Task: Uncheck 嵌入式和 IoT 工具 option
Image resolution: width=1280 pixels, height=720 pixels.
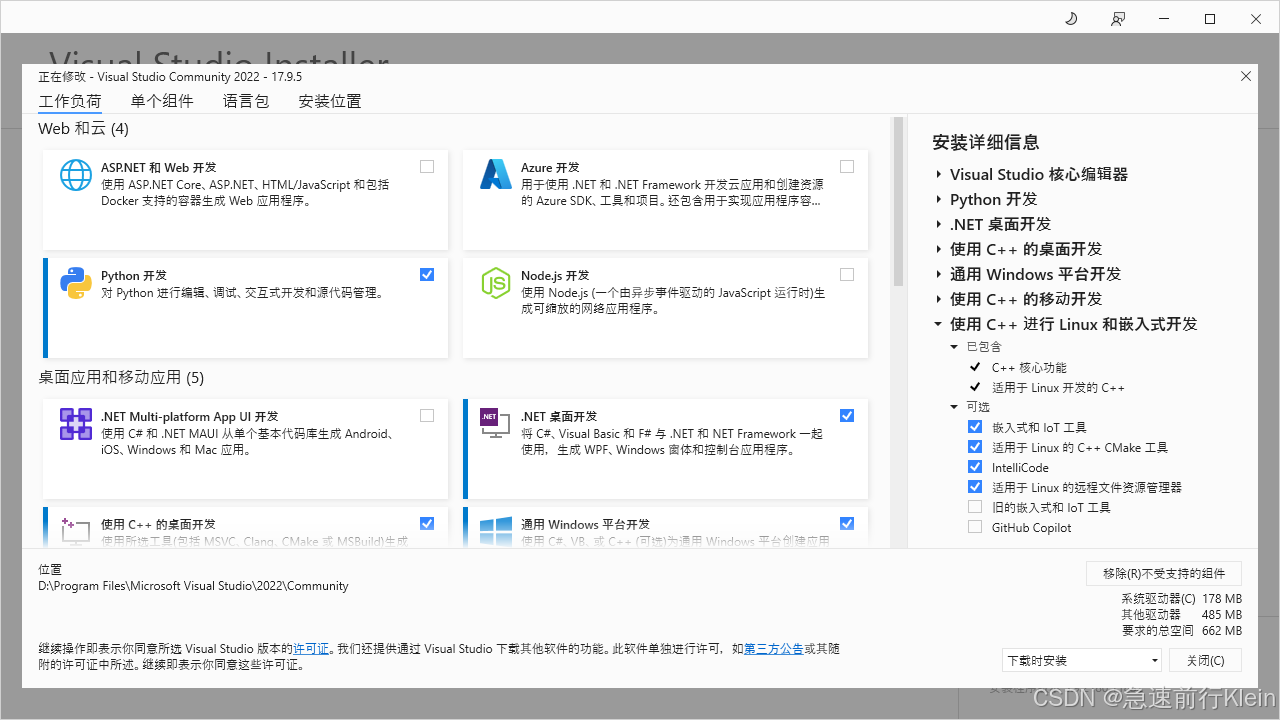Action: pyautogui.click(x=975, y=427)
